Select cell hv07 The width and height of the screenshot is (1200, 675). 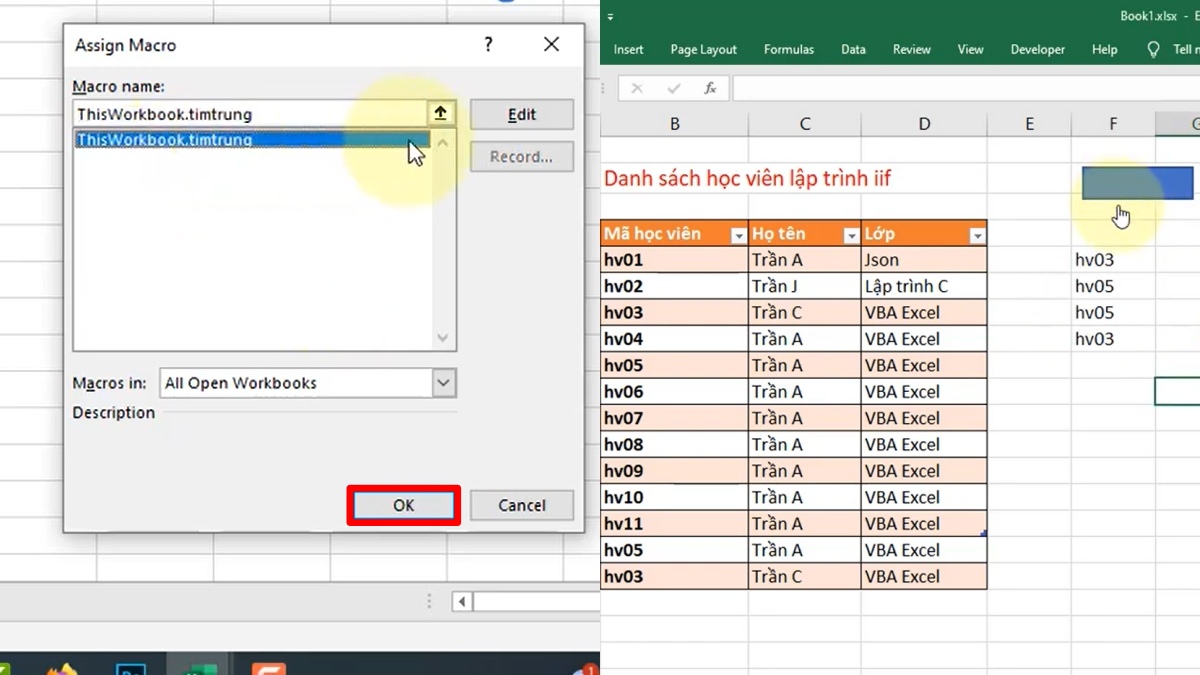coord(675,418)
